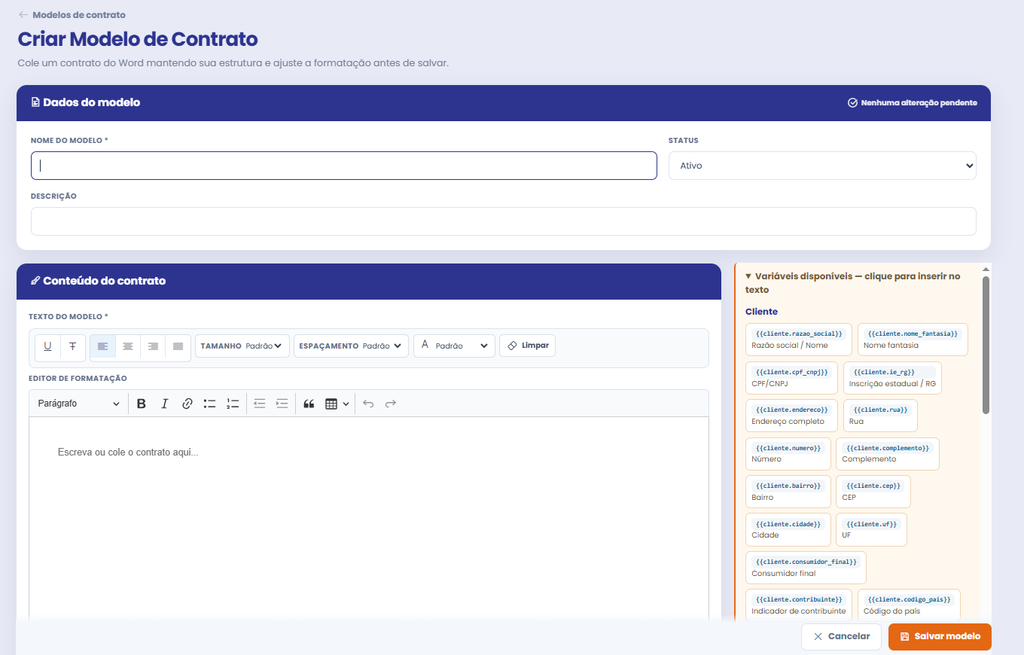Decrease indent in the editor
The image size is (1024, 655).
pyautogui.click(x=259, y=404)
